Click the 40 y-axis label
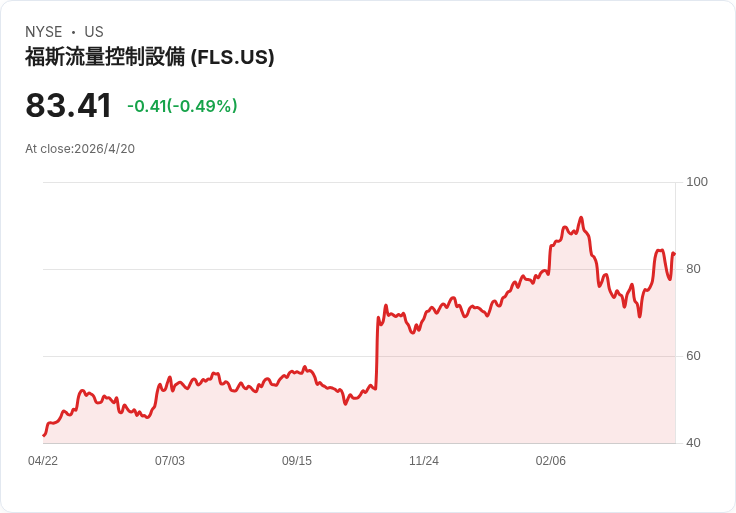The image size is (736, 513). pos(692,443)
